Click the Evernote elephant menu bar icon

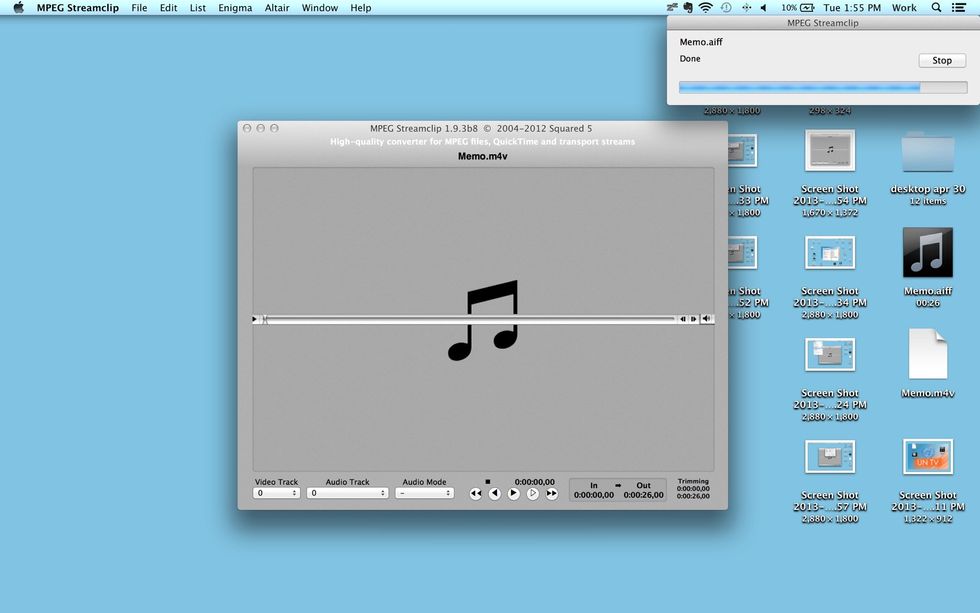tap(688, 7)
